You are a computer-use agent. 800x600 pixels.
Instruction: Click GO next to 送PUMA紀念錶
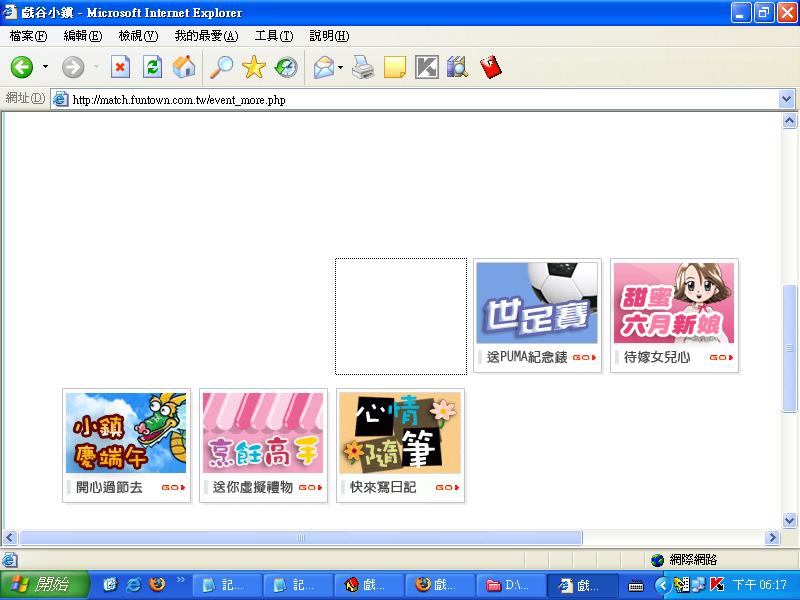(x=584, y=358)
